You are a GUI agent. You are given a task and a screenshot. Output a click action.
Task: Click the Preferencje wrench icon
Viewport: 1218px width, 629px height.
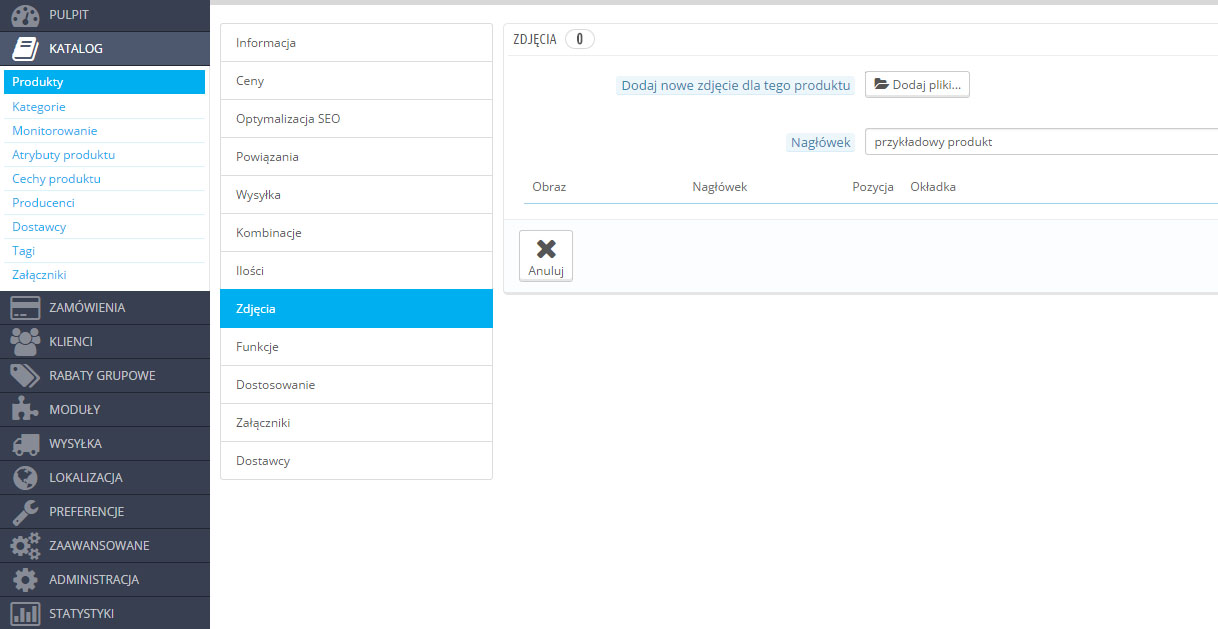25,512
